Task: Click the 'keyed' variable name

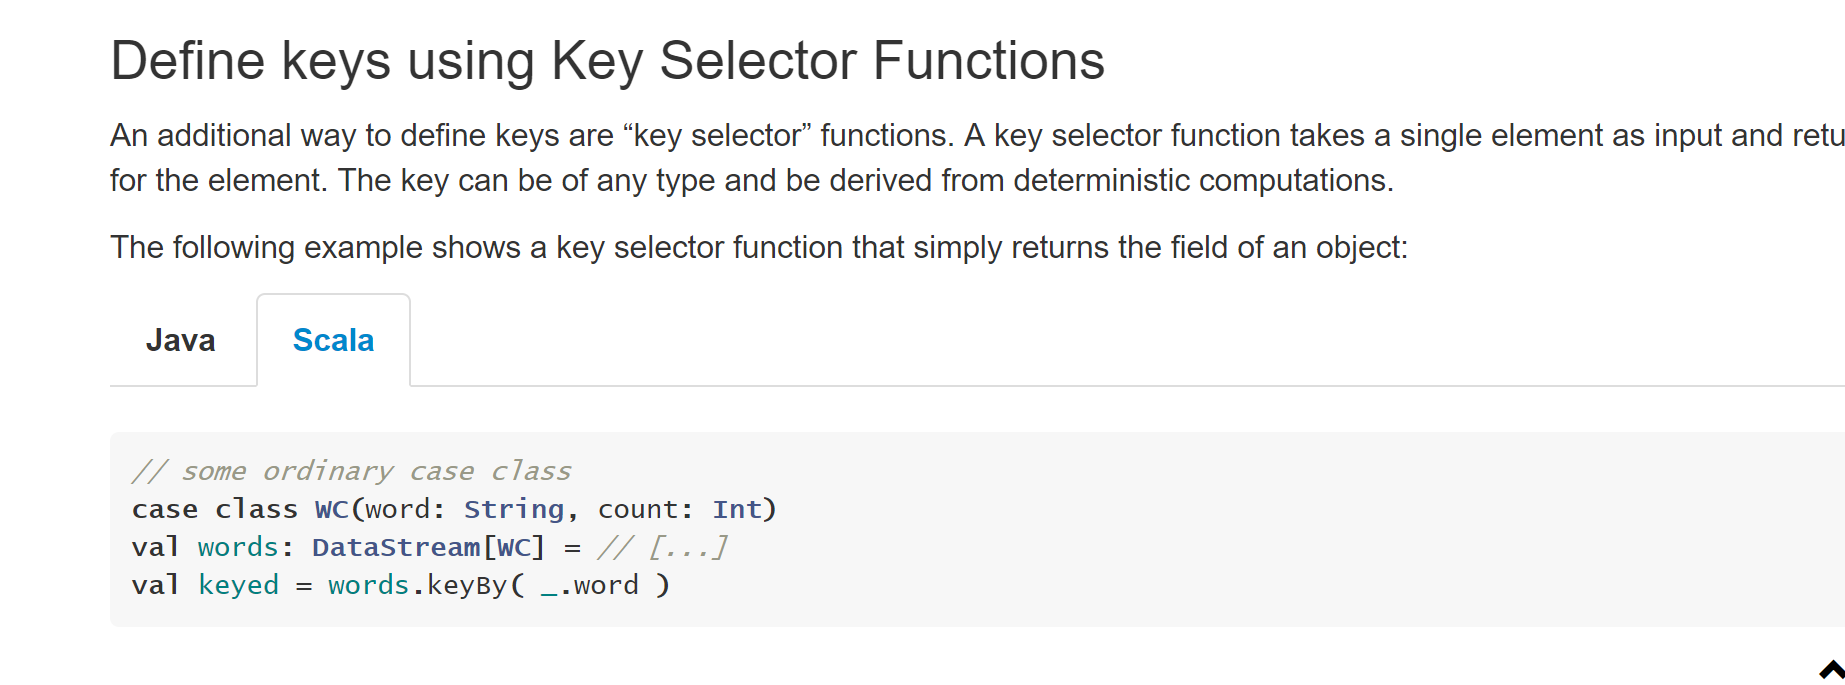Action: click(x=238, y=585)
